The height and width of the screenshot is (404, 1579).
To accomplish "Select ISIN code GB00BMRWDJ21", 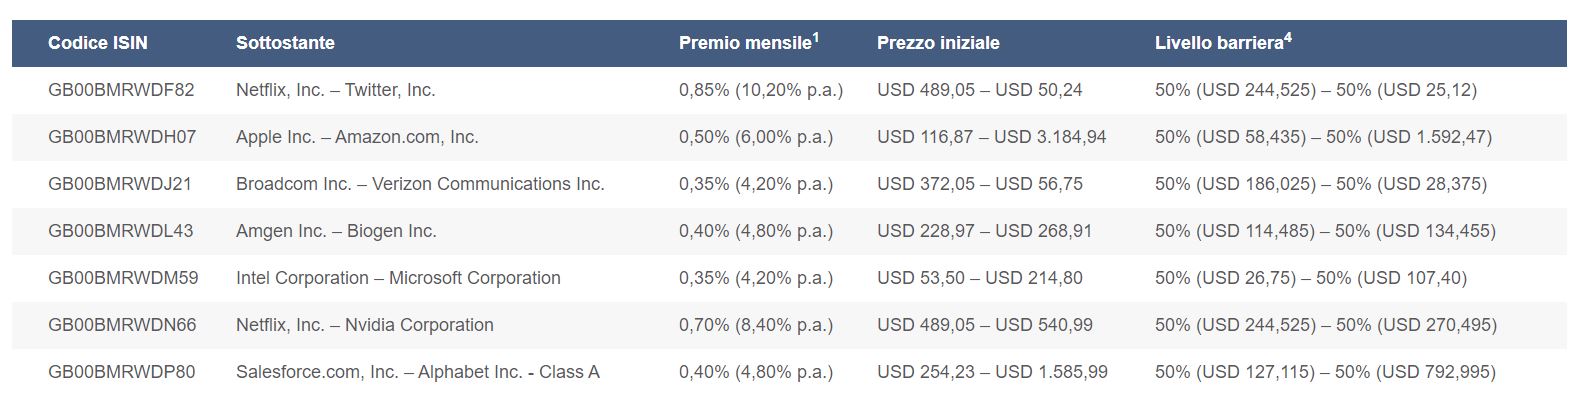I will 120,184.
